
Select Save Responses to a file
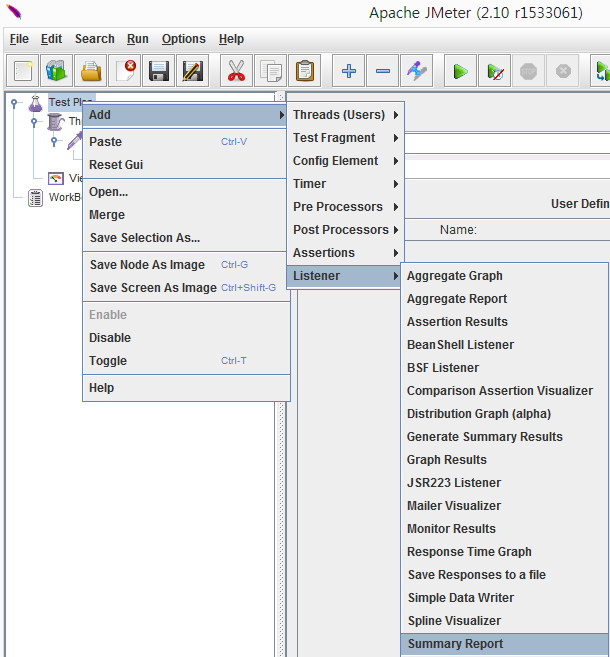(x=504, y=575)
